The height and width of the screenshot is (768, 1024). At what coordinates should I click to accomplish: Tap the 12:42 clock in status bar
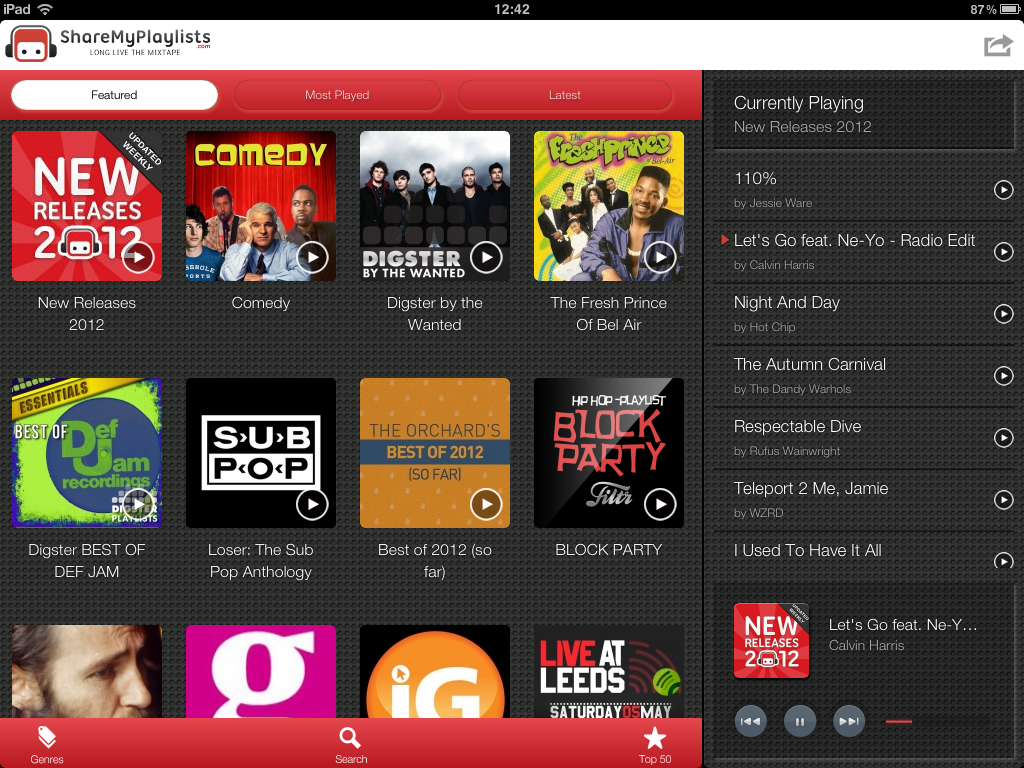(x=512, y=9)
